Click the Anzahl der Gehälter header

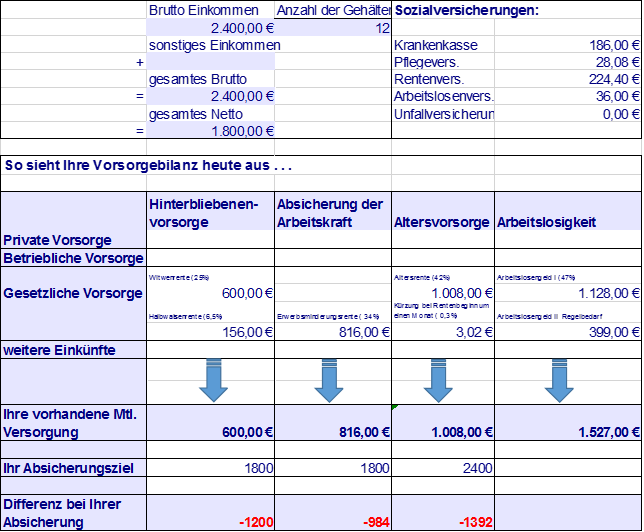coord(334,10)
